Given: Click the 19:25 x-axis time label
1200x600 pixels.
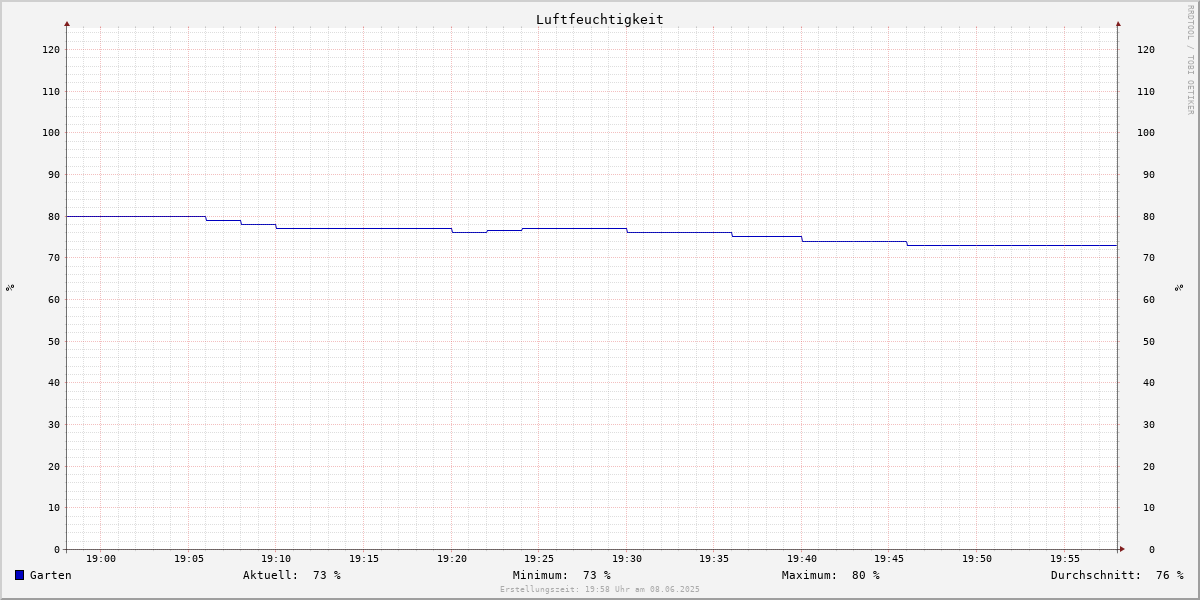Looking at the screenshot, I should click(x=539, y=559).
